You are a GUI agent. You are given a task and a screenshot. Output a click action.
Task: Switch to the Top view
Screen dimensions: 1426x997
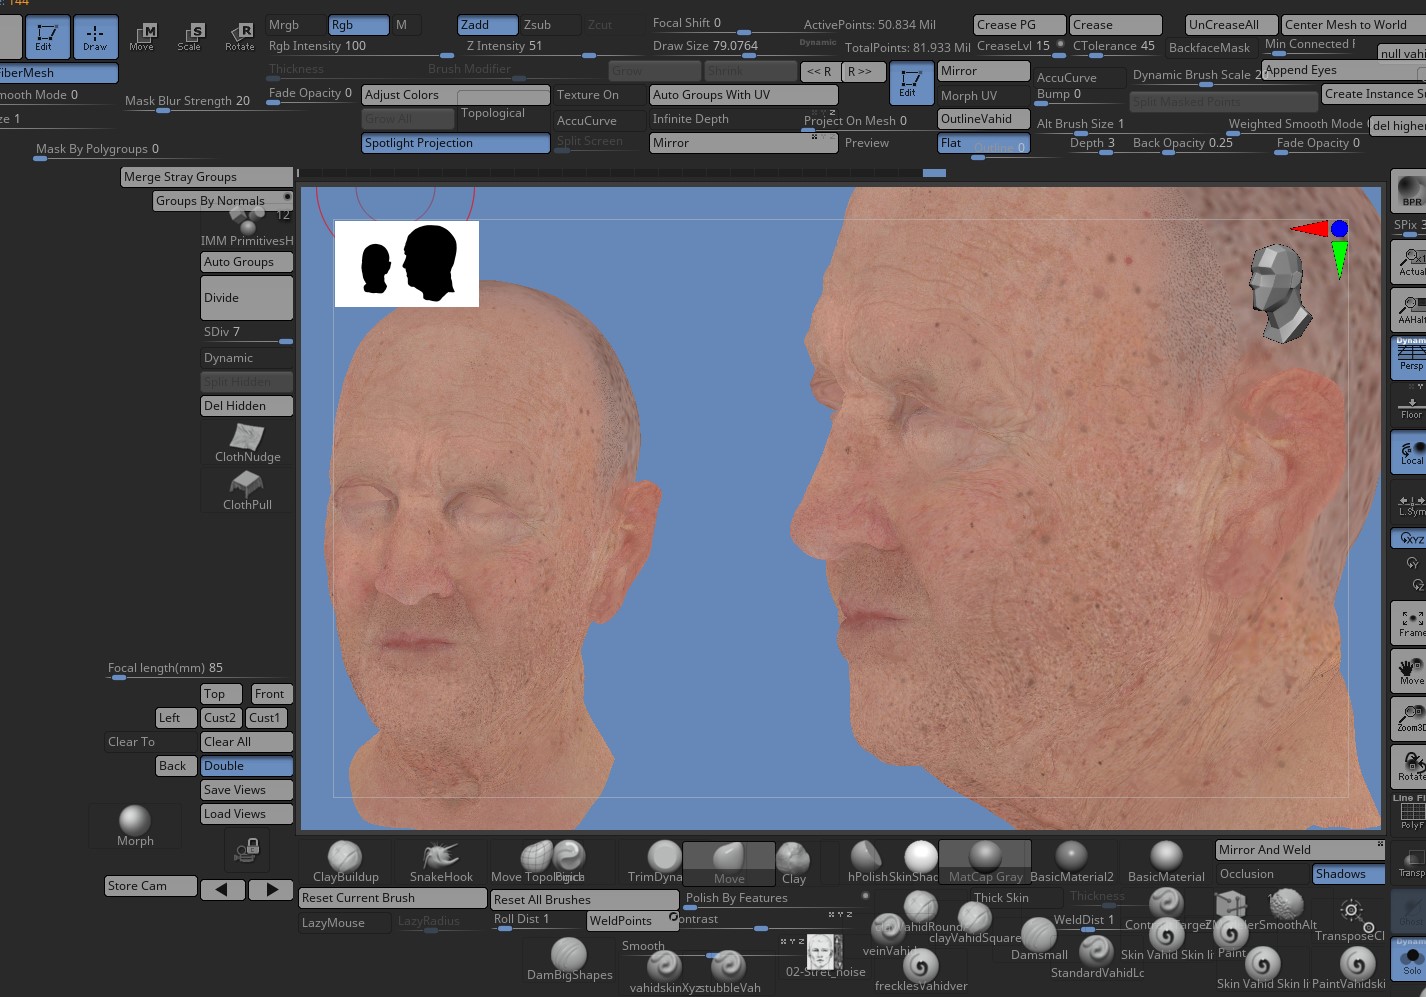point(219,693)
